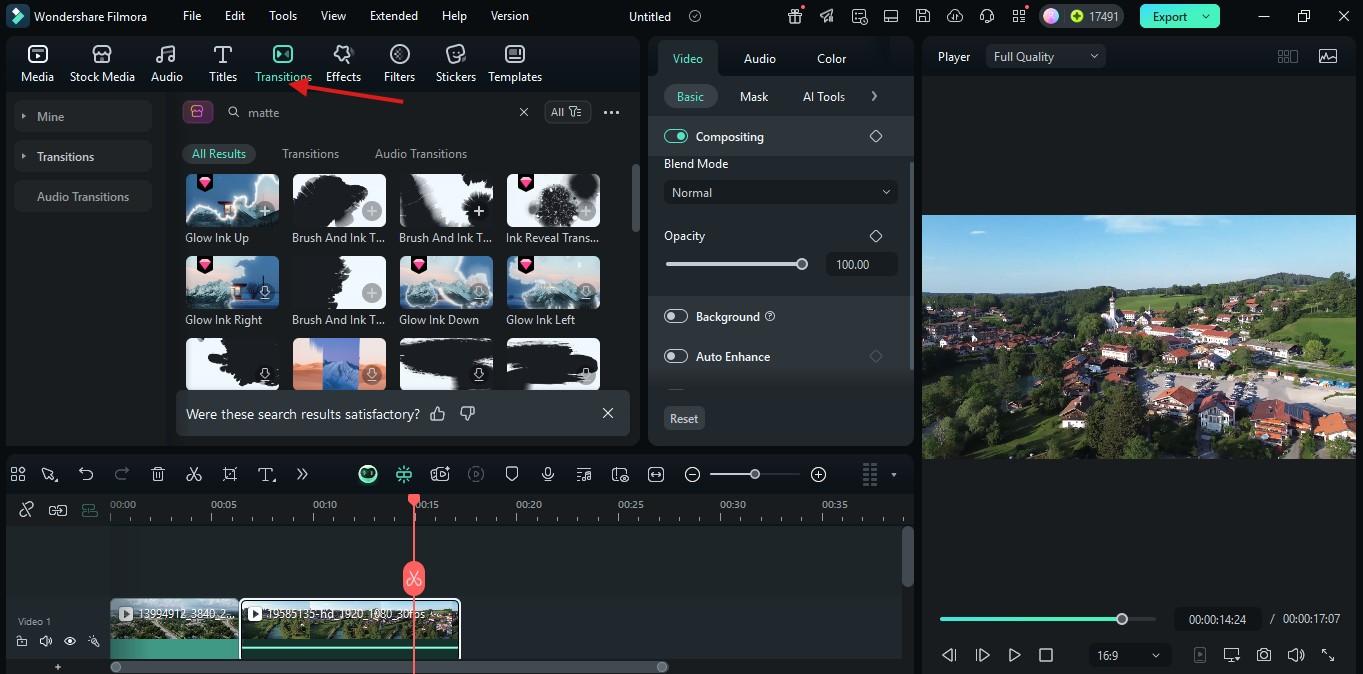Open the Stickers tab

pyautogui.click(x=455, y=63)
